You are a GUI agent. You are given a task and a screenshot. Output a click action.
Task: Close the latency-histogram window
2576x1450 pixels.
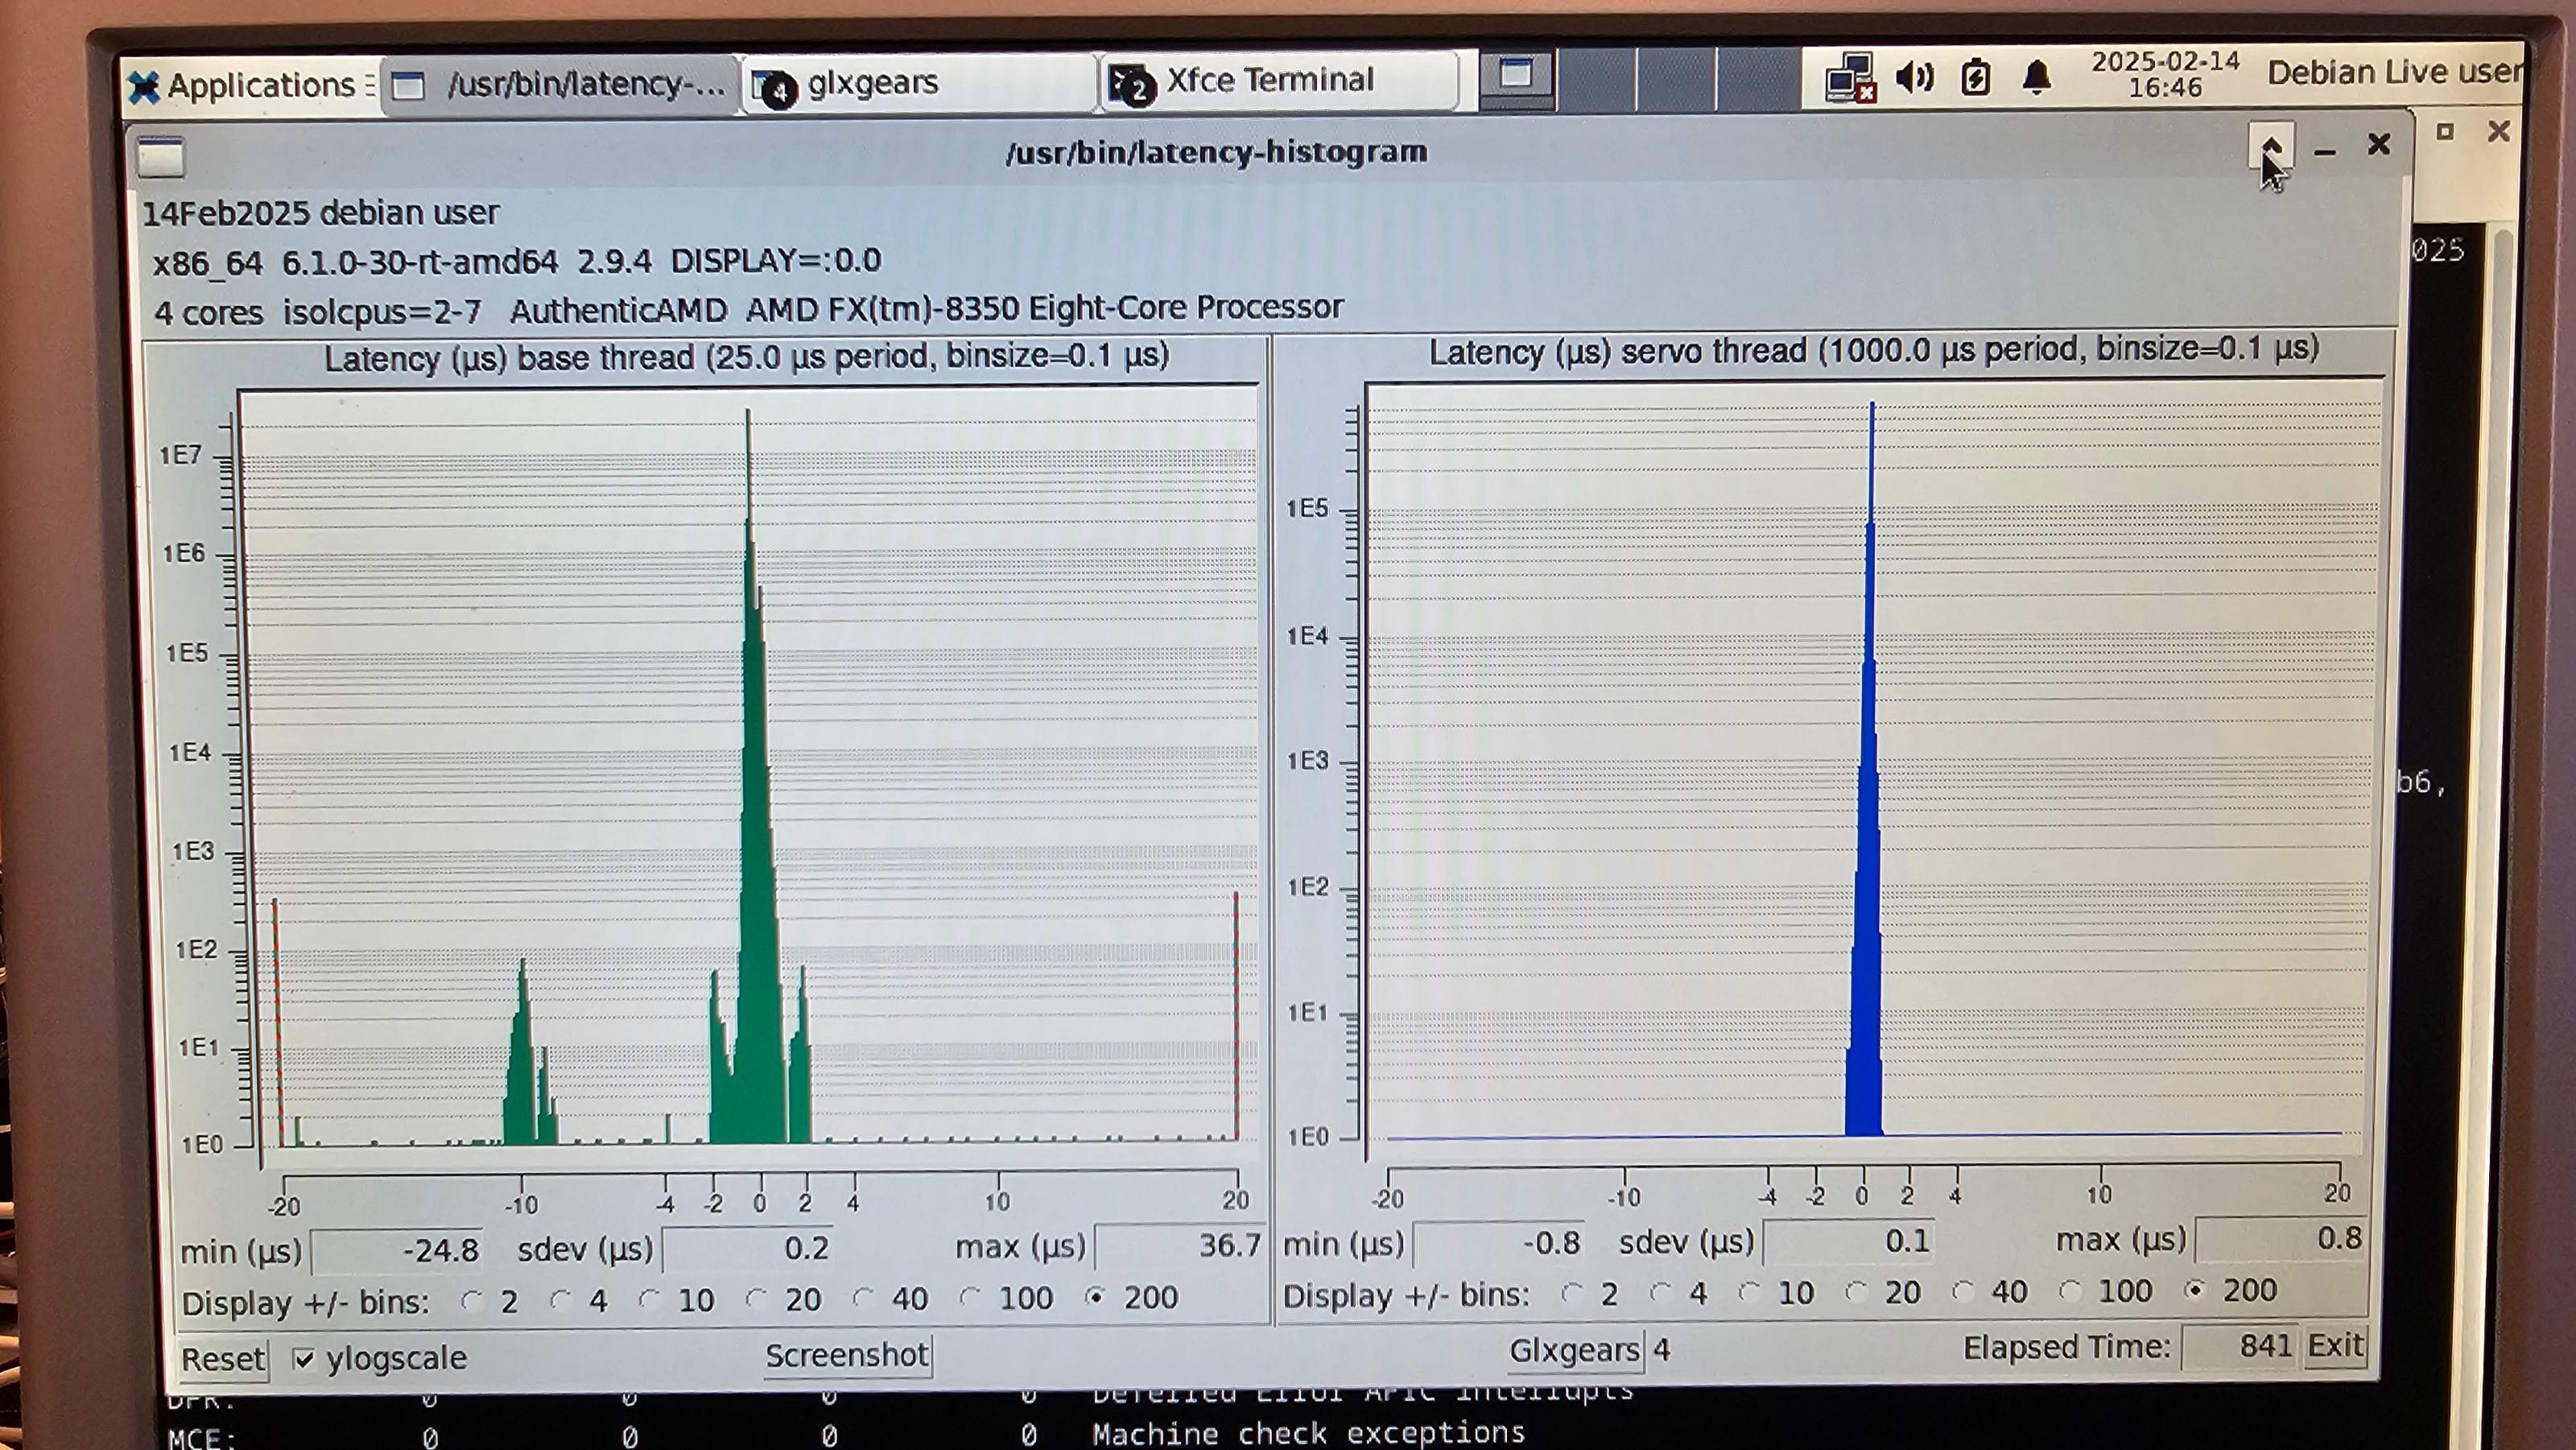coord(2379,146)
